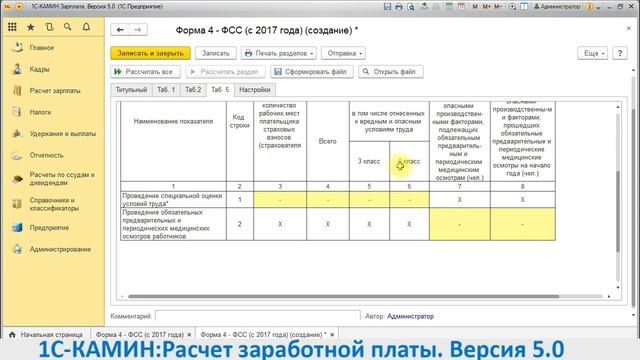The width and height of the screenshot is (640, 360).
Task: Click the zoom magnifier icon in title bar
Action: (x=513, y=7)
